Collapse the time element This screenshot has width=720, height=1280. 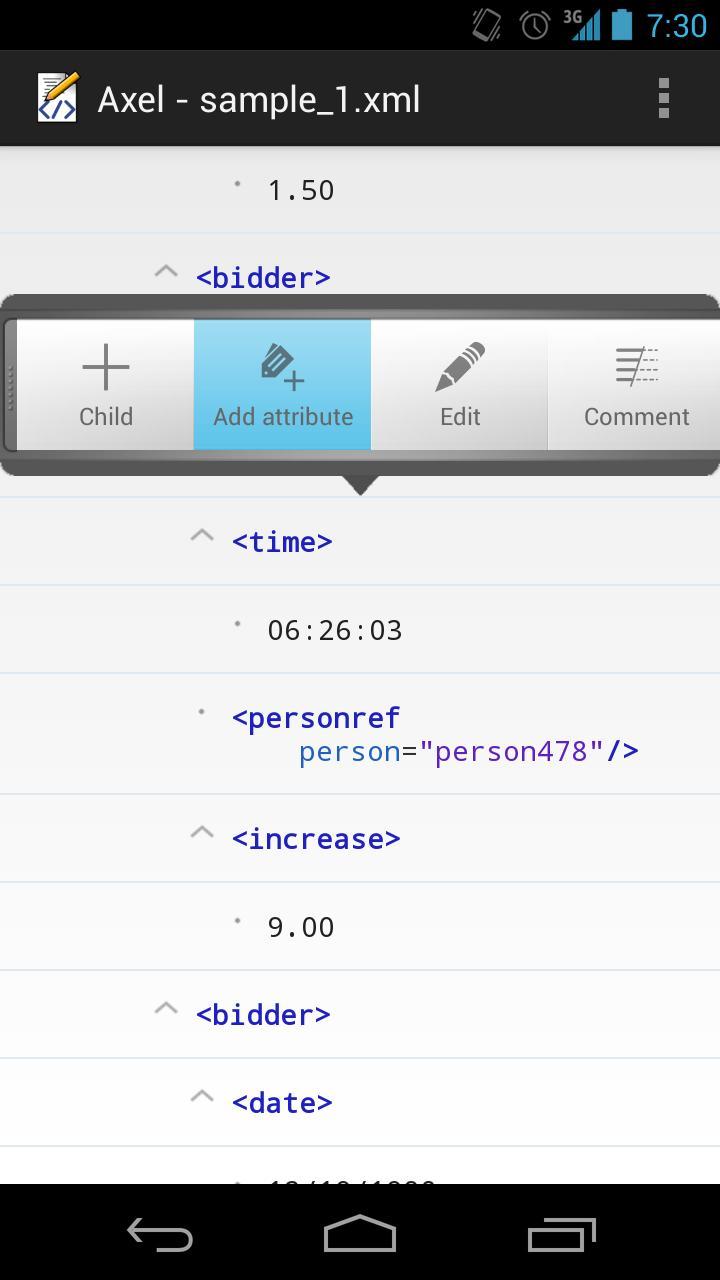(x=202, y=535)
